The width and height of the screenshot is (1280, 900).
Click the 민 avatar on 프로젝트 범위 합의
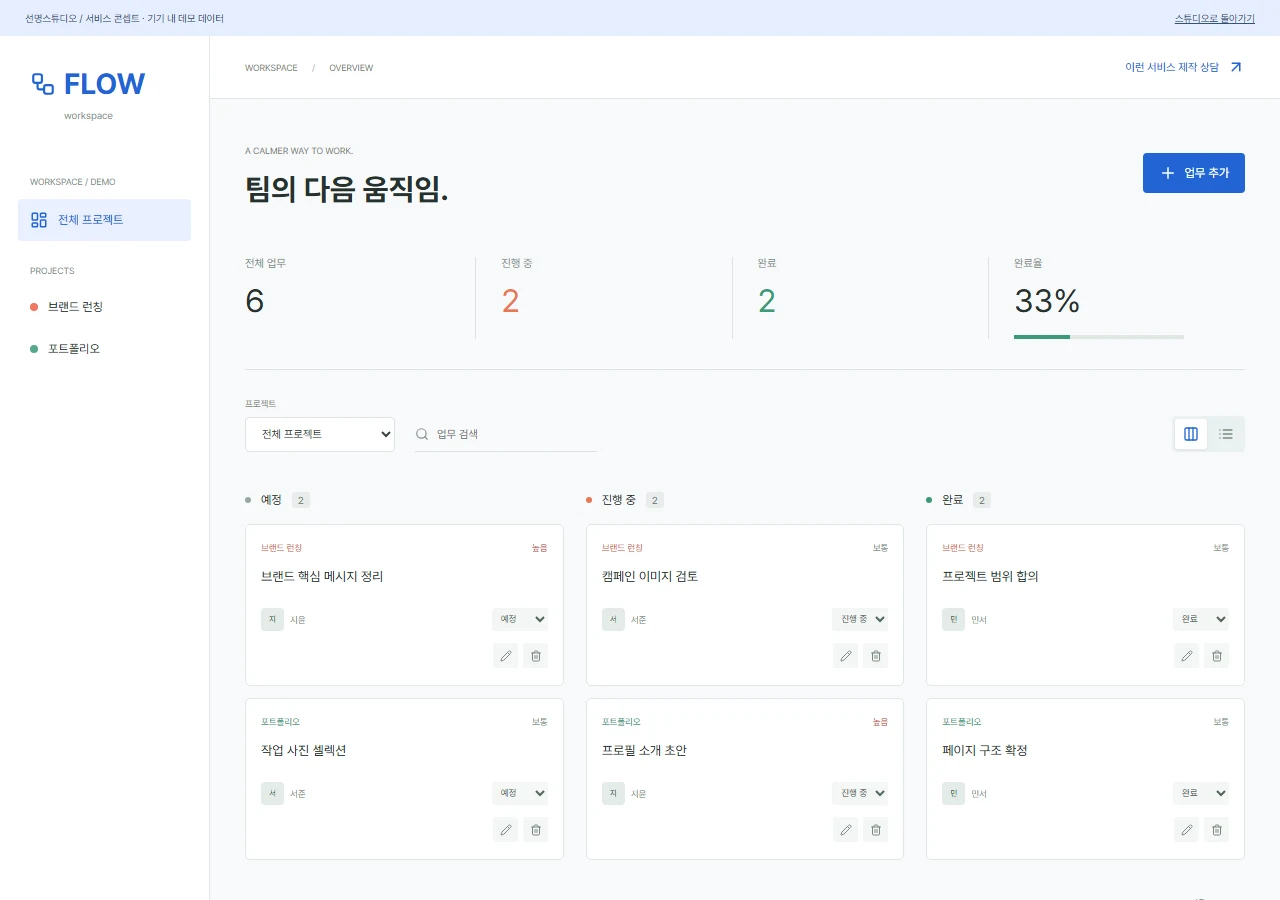[954, 620]
